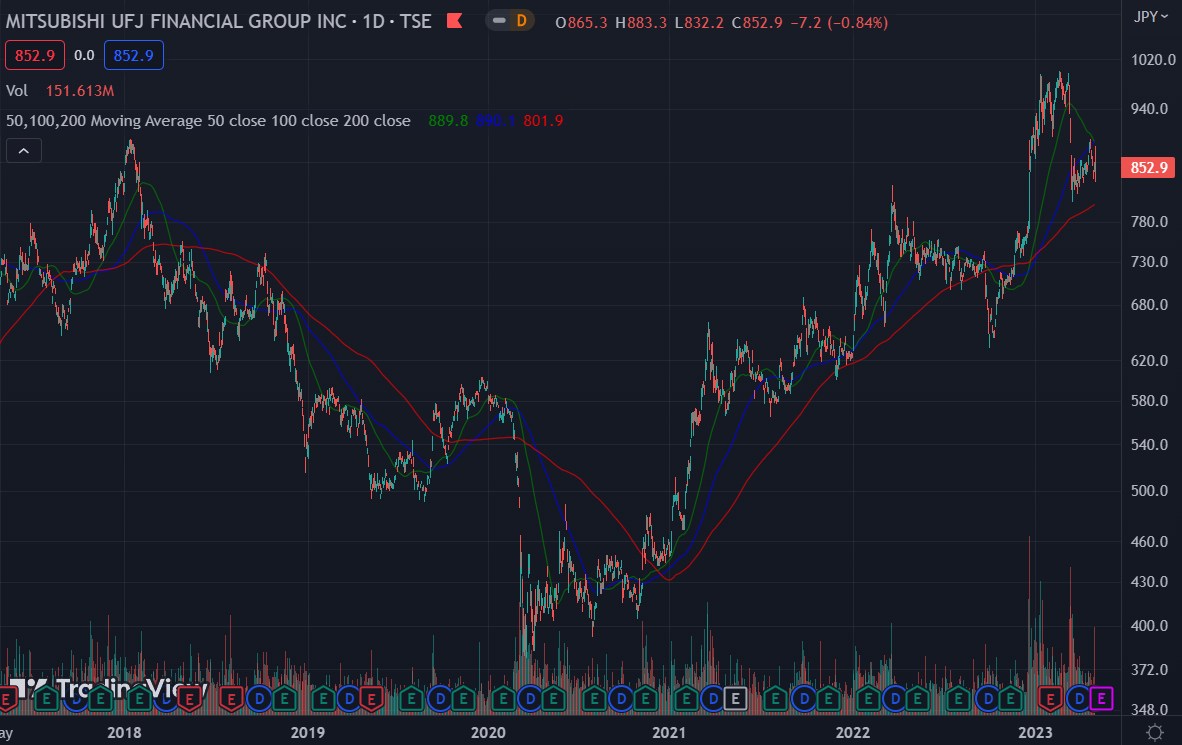Image resolution: width=1182 pixels, height=745 pixels.
Task: Toggle the data mode pill marked D
Action: [510, 20]
